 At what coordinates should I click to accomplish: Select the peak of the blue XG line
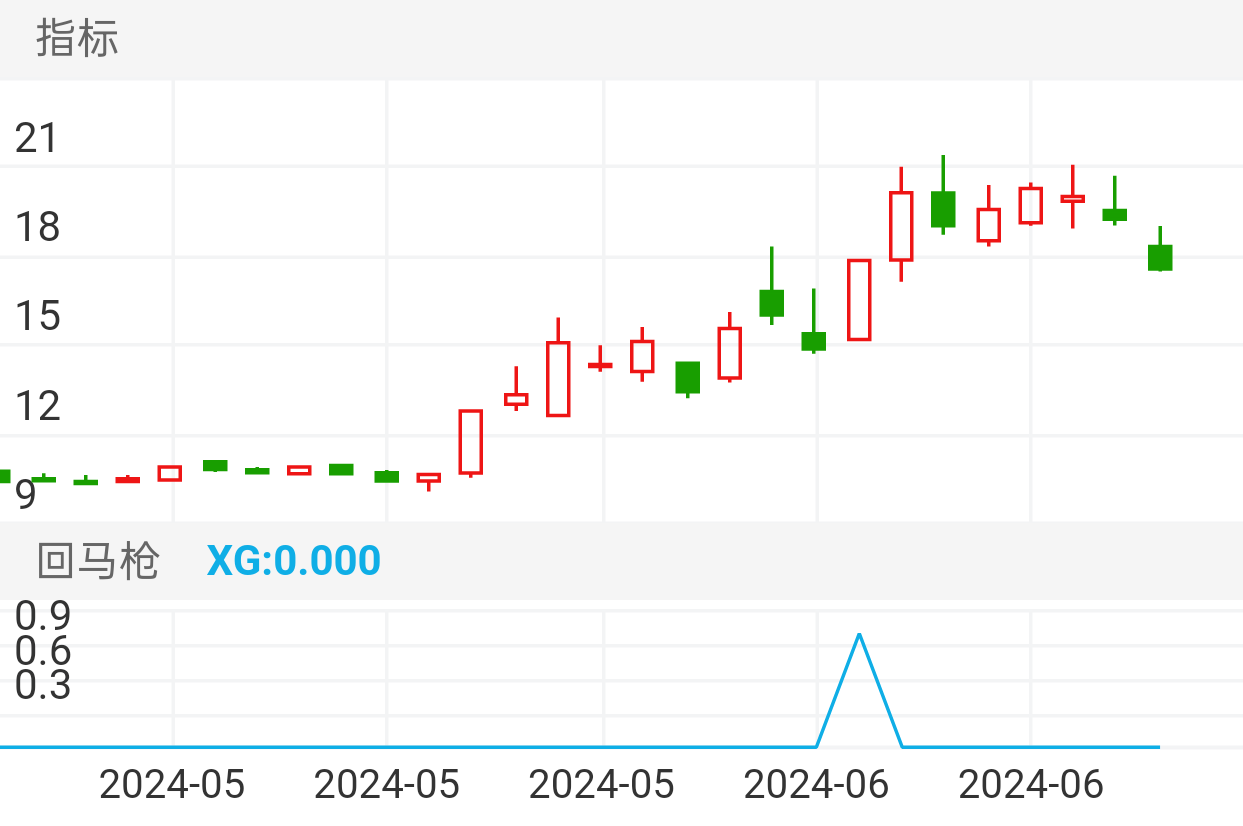click(859, 634)
